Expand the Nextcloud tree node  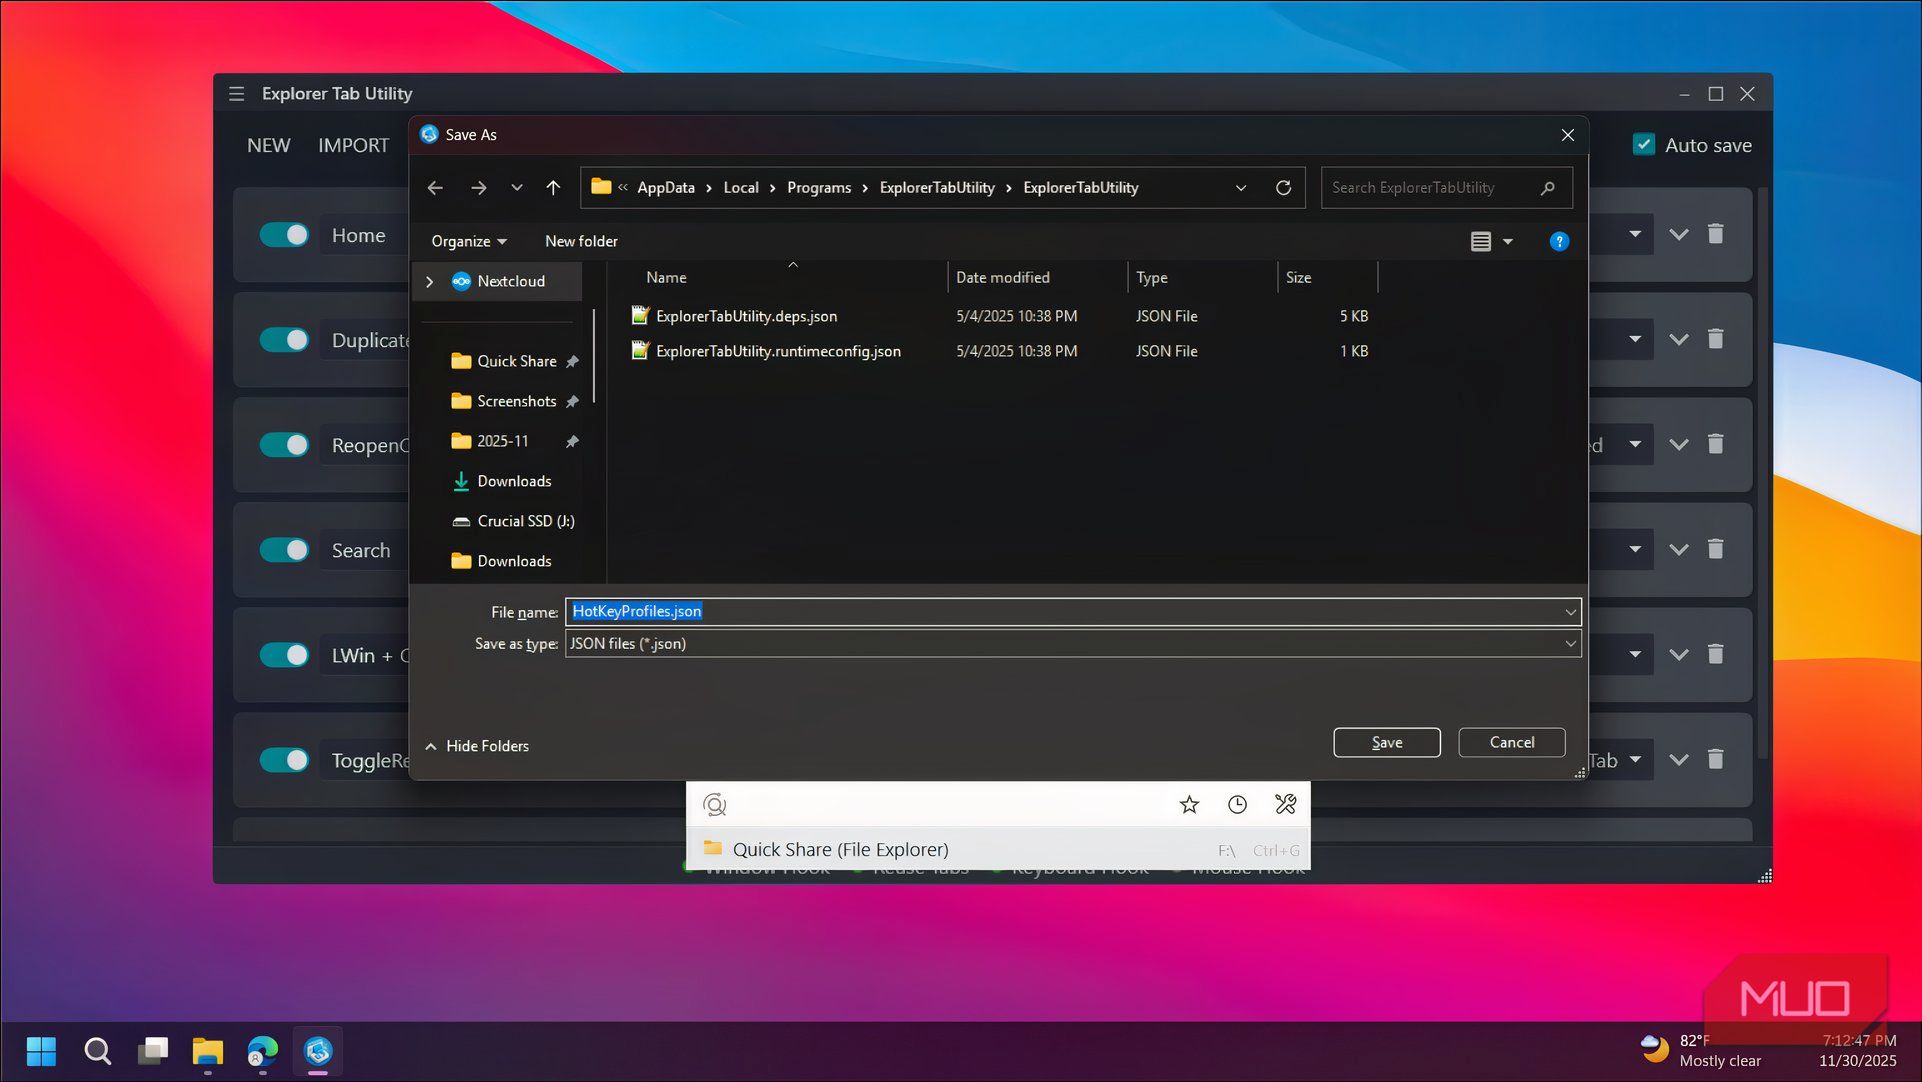point(430,282)
